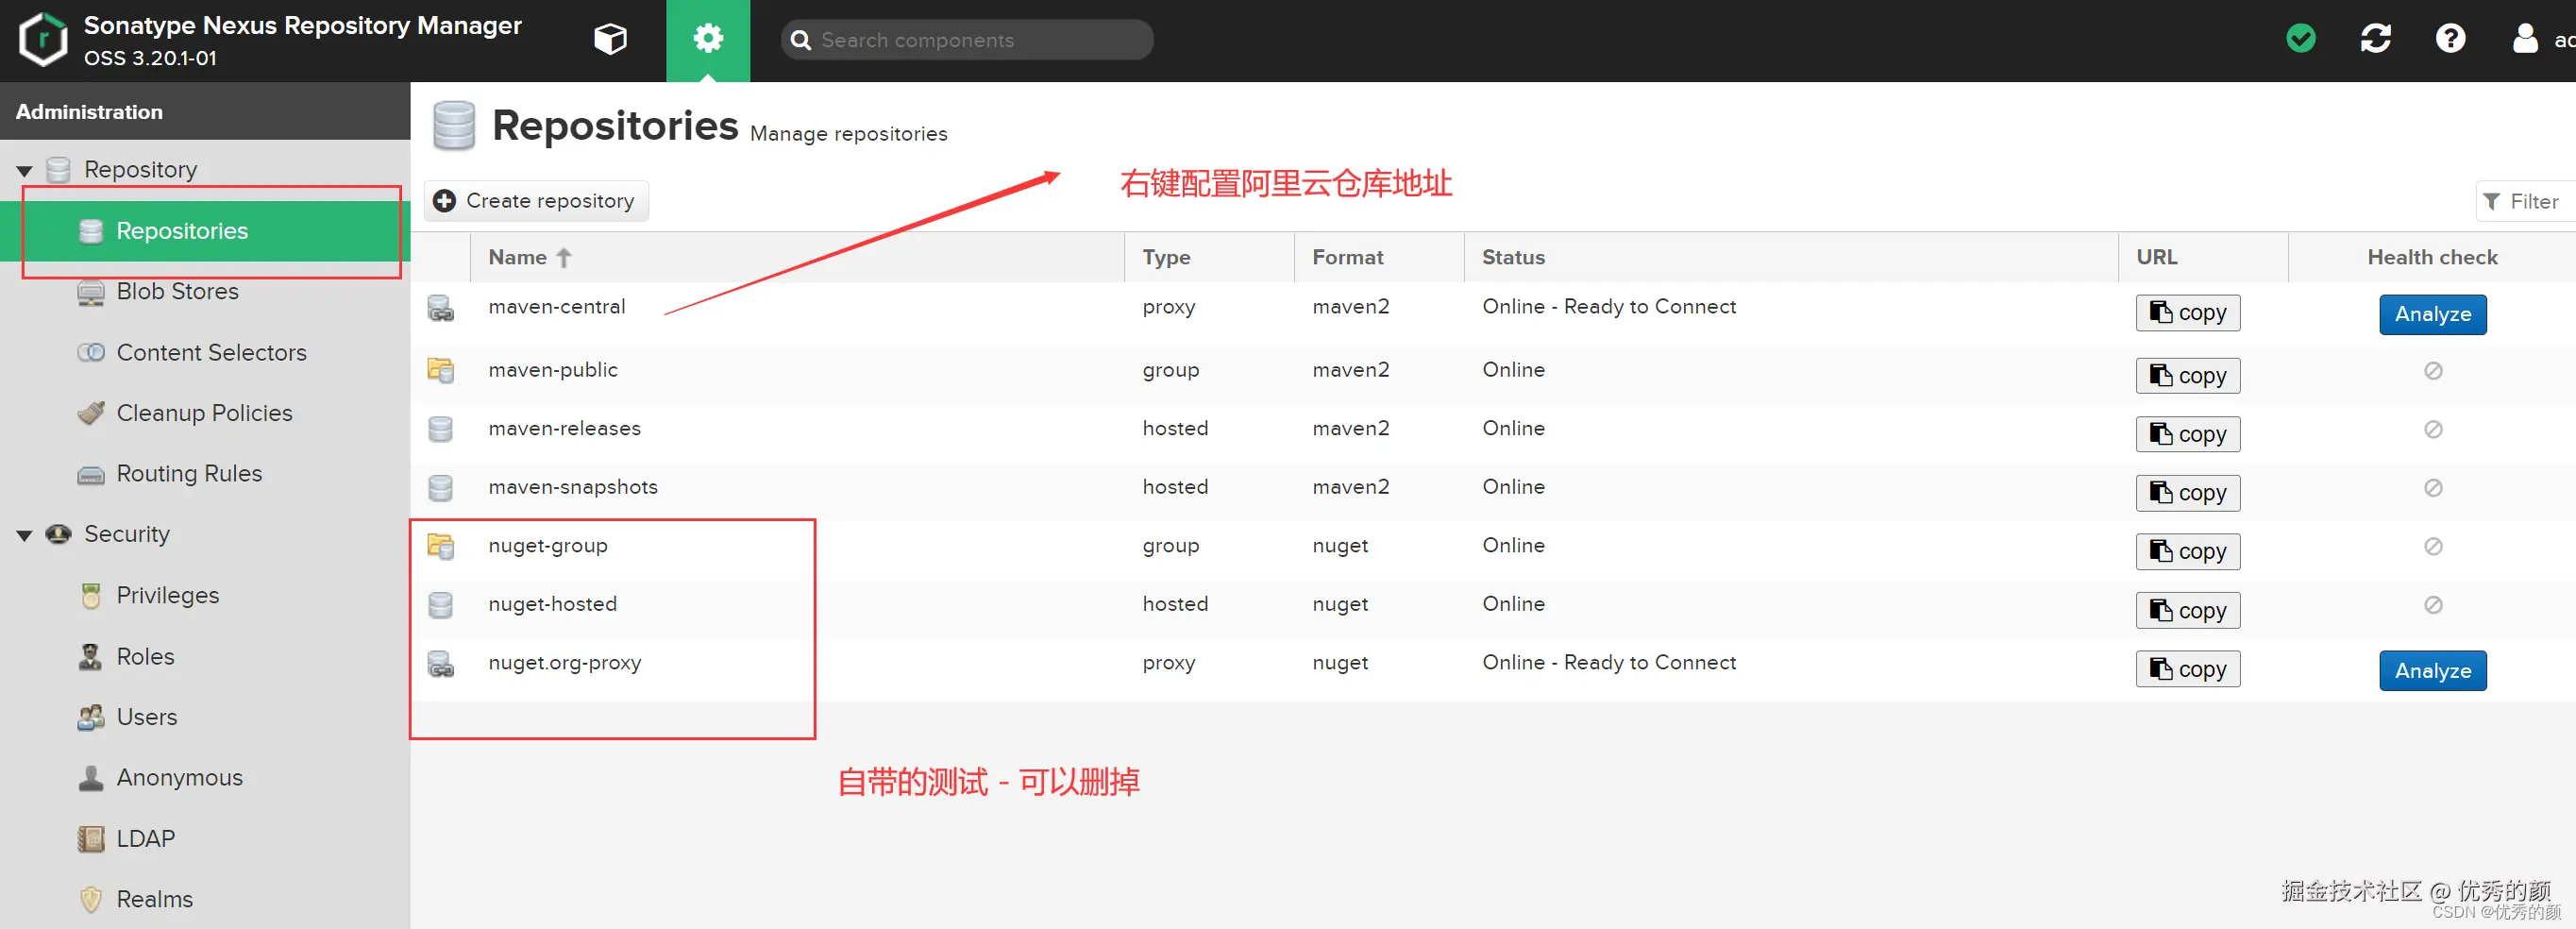This screenshot has width=2576, height=929.
Task: Click the nuget-group folder icon
Action: pyautogui.click(x=441, y=546)
